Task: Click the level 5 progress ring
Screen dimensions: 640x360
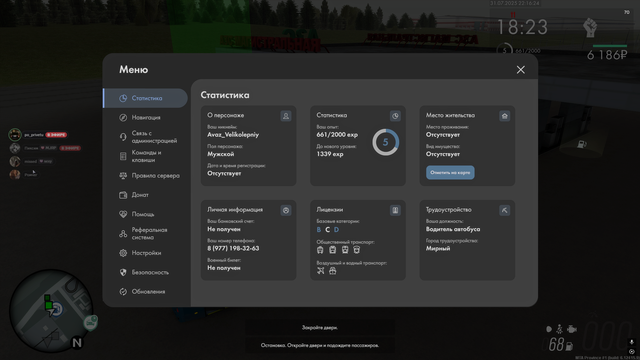Action: (x=385, y=142)
